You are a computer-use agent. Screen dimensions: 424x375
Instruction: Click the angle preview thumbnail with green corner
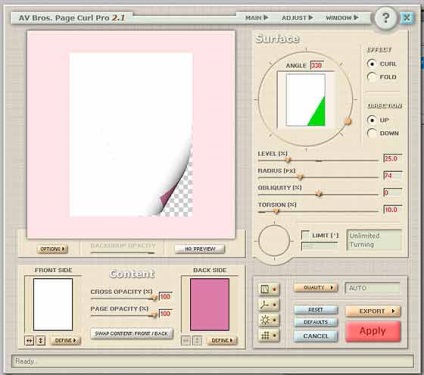point(306,100)
